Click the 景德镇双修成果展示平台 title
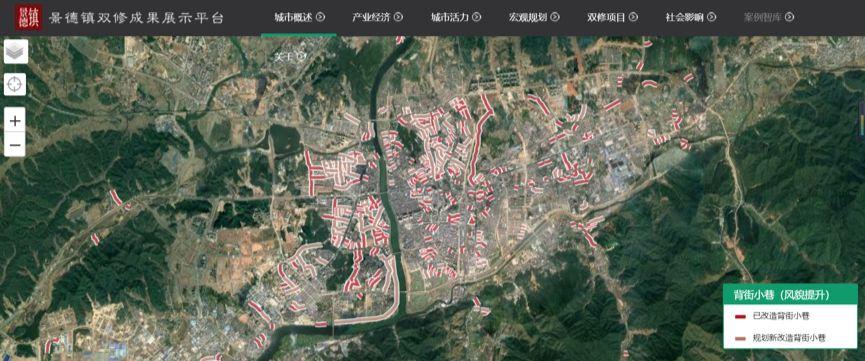The width and height of the screenshot is (865, 361). coord(136,18)
